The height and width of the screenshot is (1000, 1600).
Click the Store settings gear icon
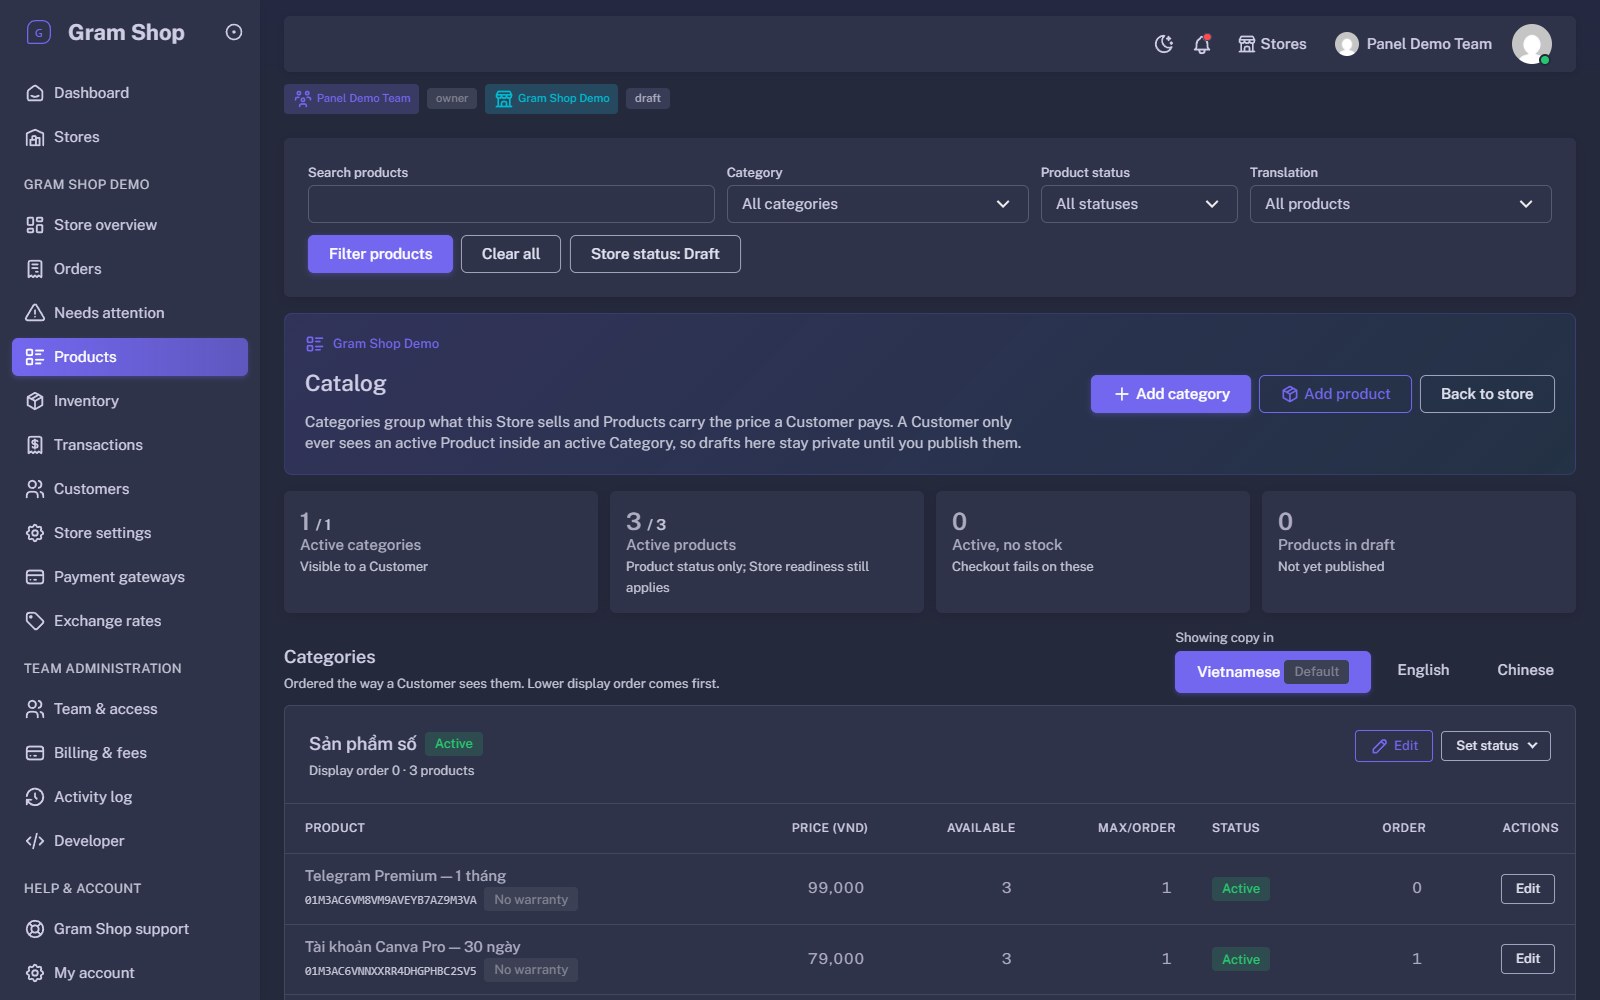pos(35,533)
